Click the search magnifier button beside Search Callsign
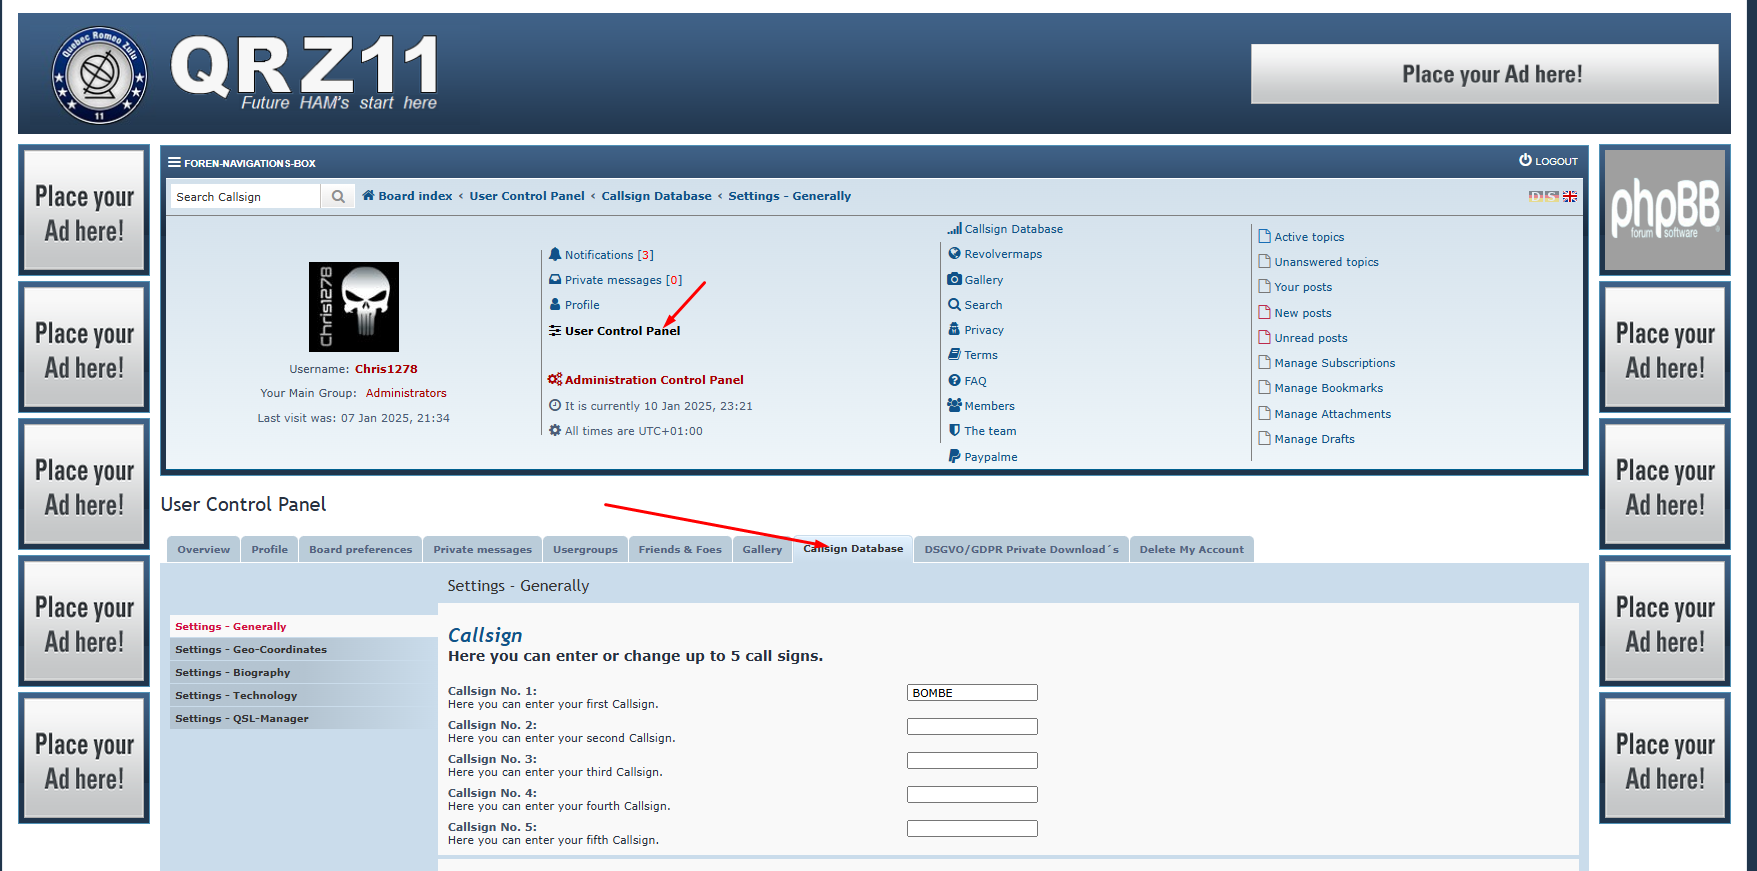This screenshot has height=871, width=1757. point(338,197)
